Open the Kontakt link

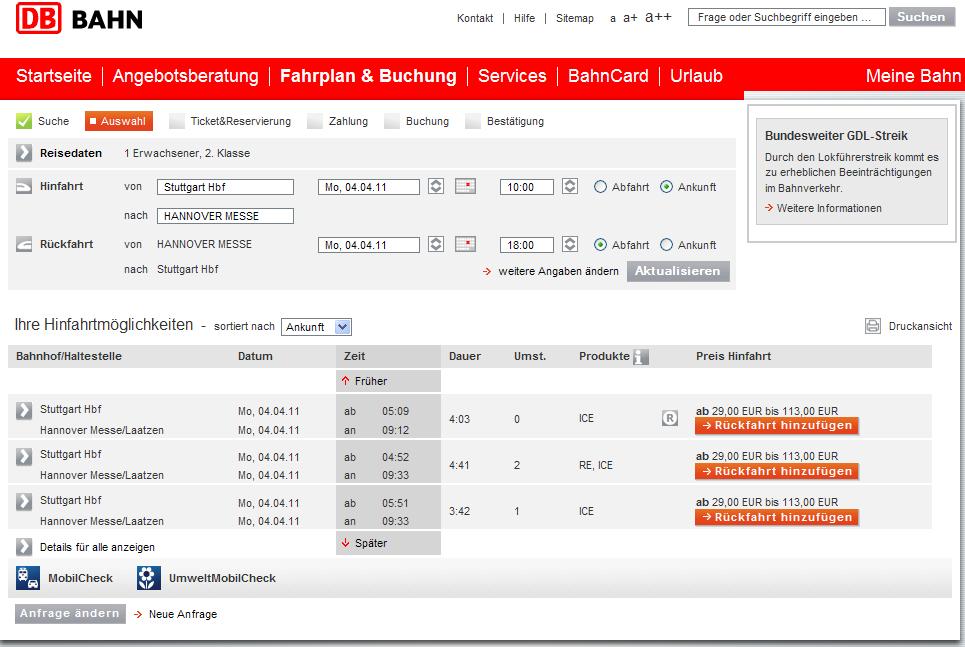click(x=475, y=18)
